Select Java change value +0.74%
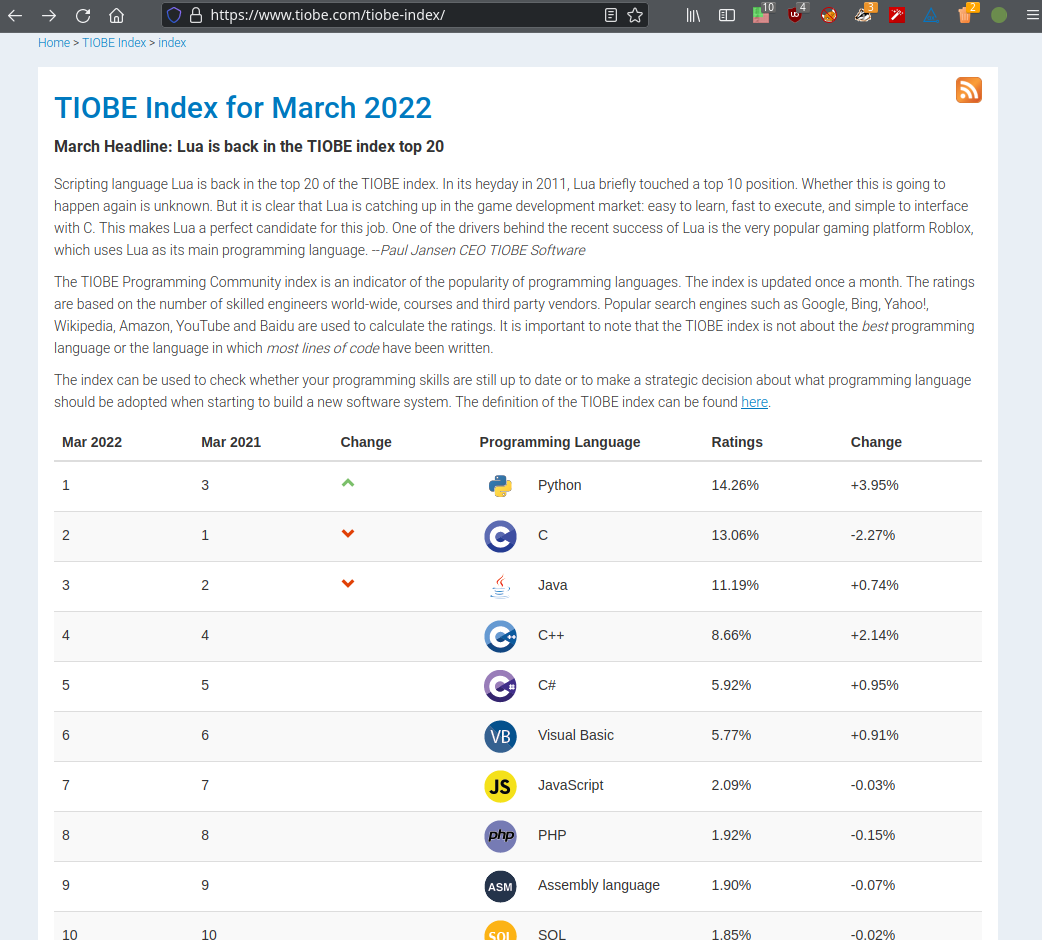 click(875, 585)
